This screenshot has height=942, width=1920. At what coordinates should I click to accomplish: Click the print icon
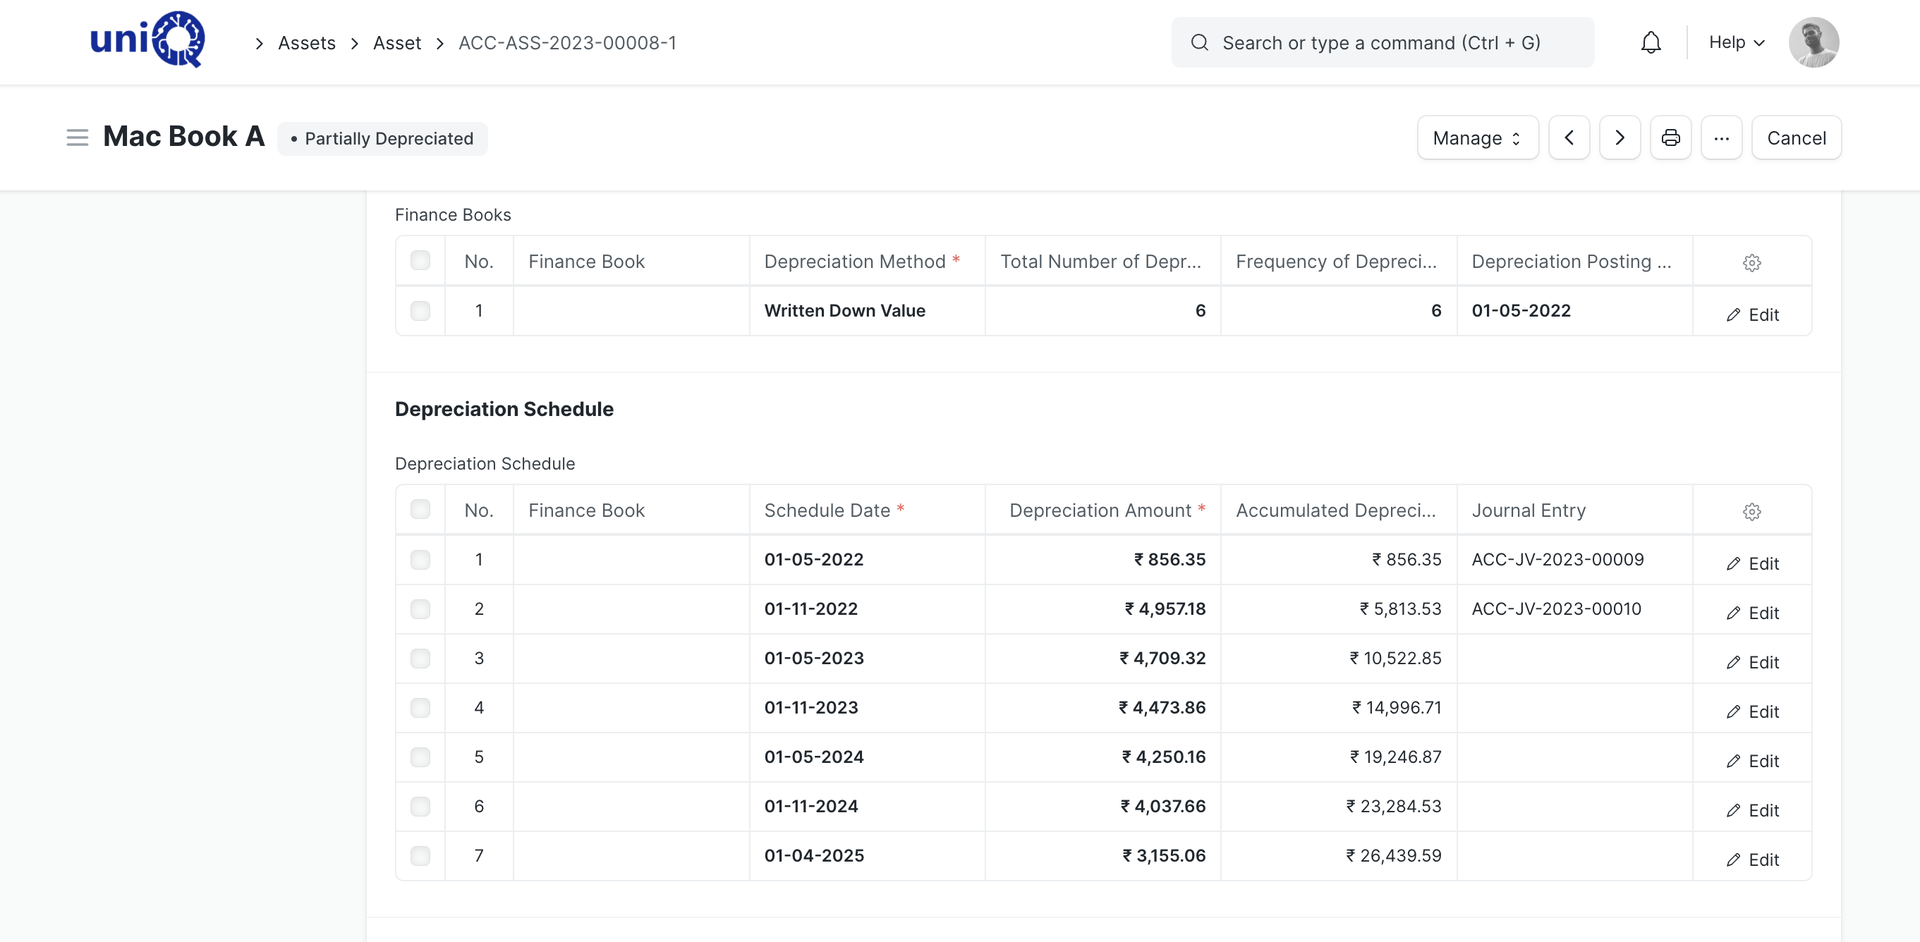pyautogui.click(x=1670, y=138)
